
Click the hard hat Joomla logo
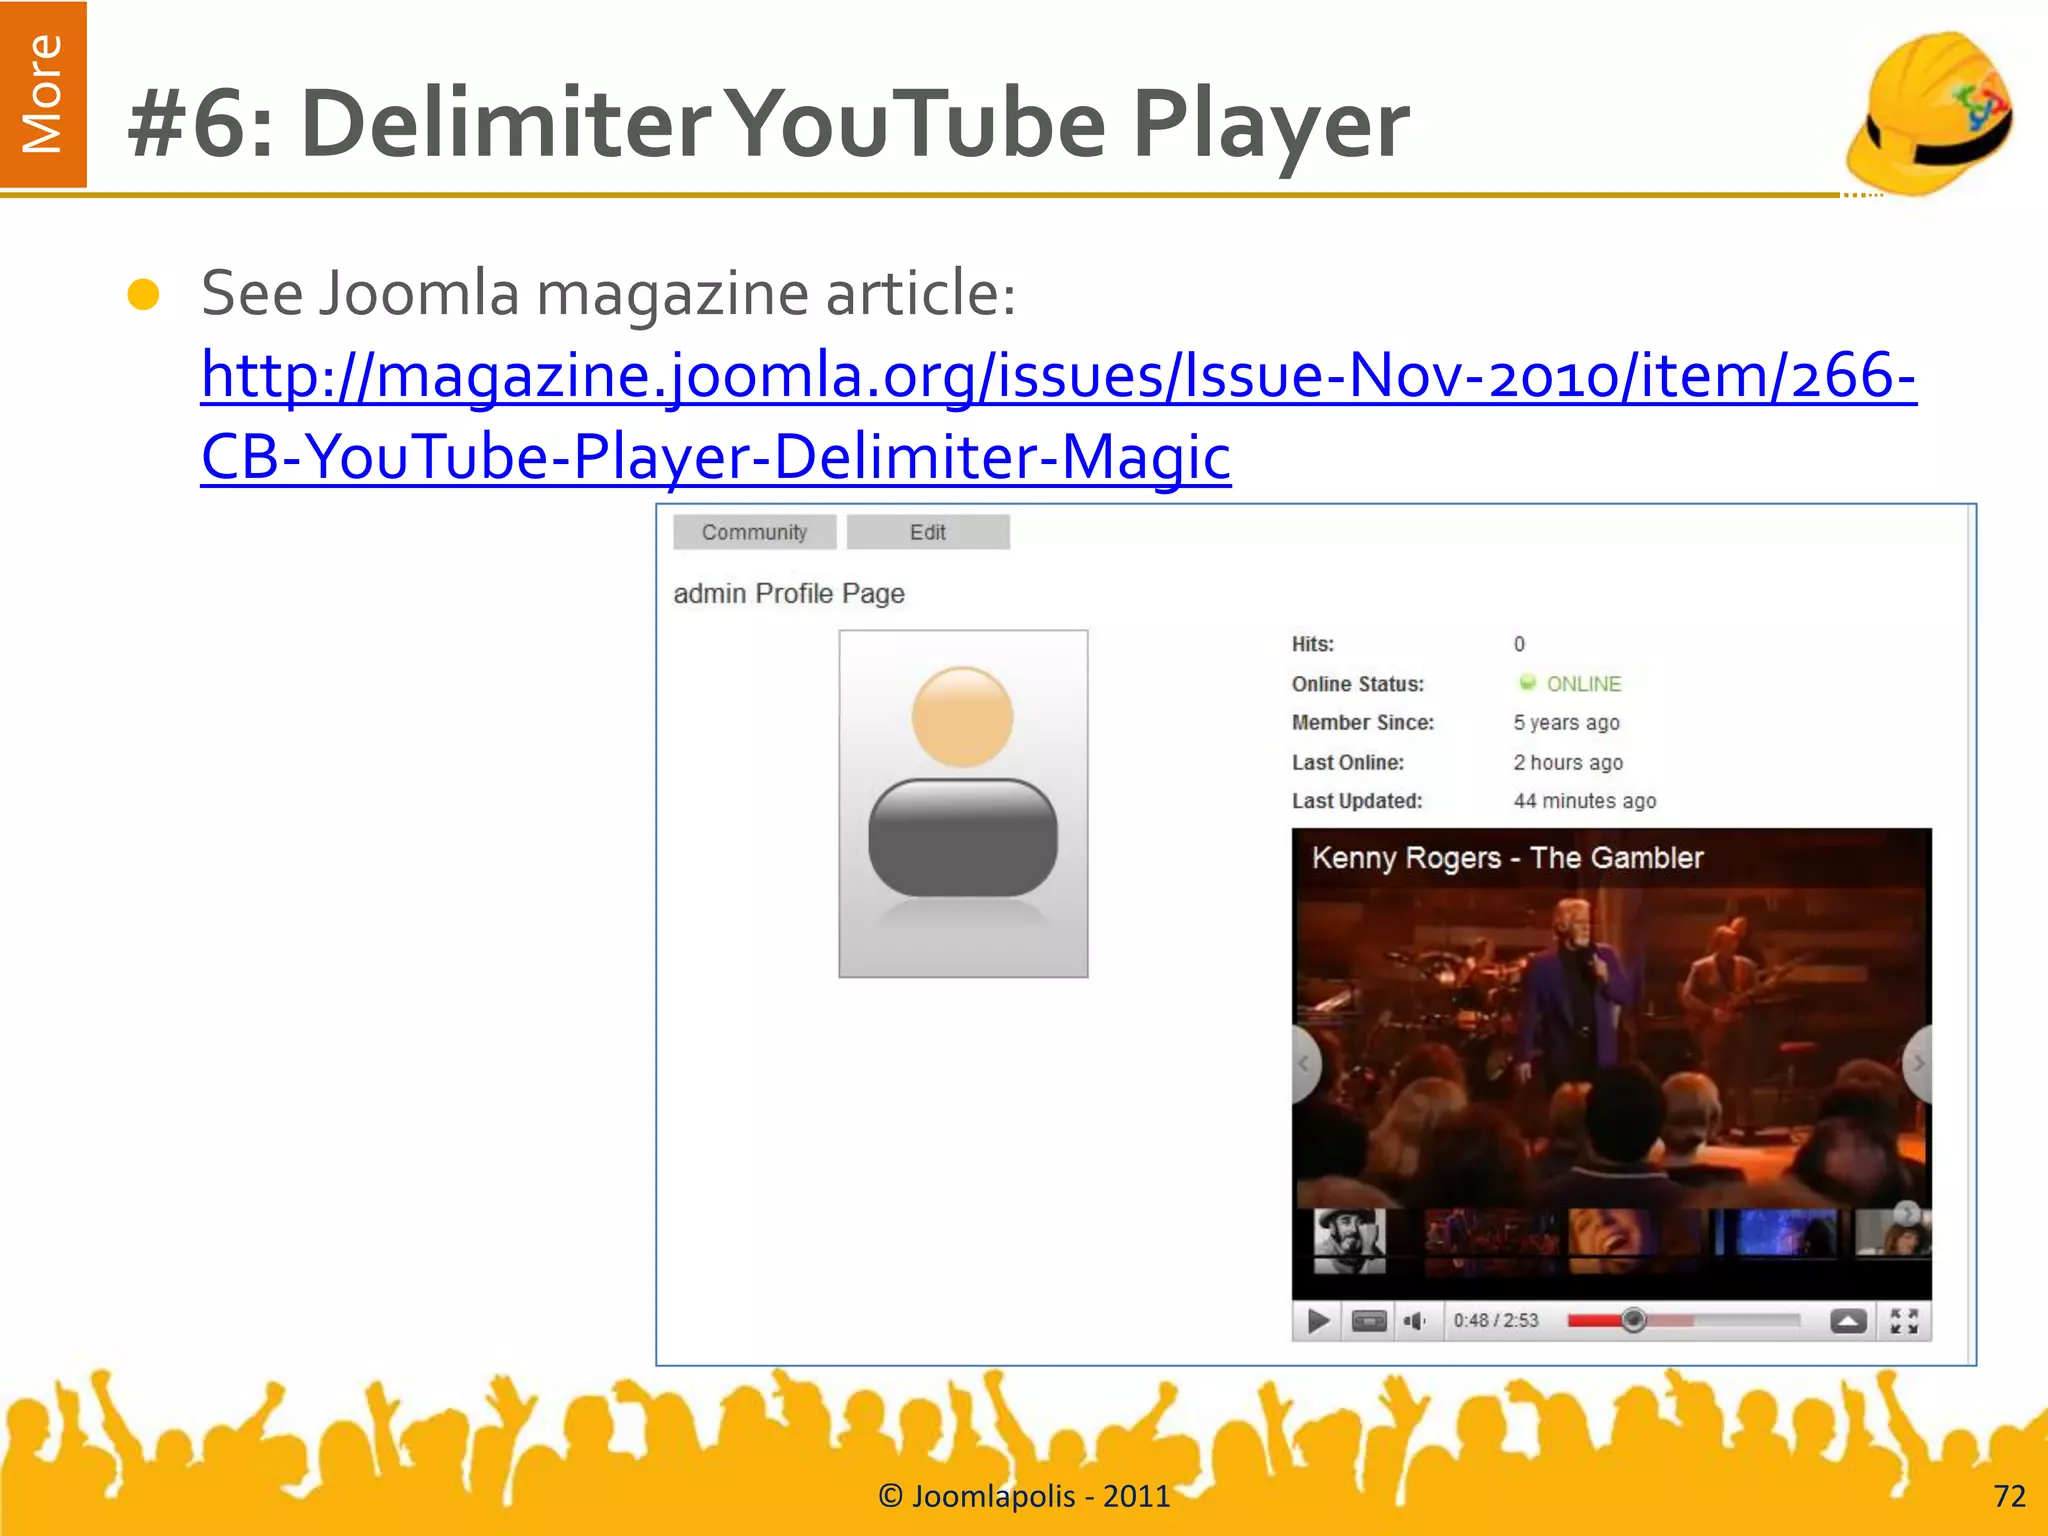(1930, 113)
